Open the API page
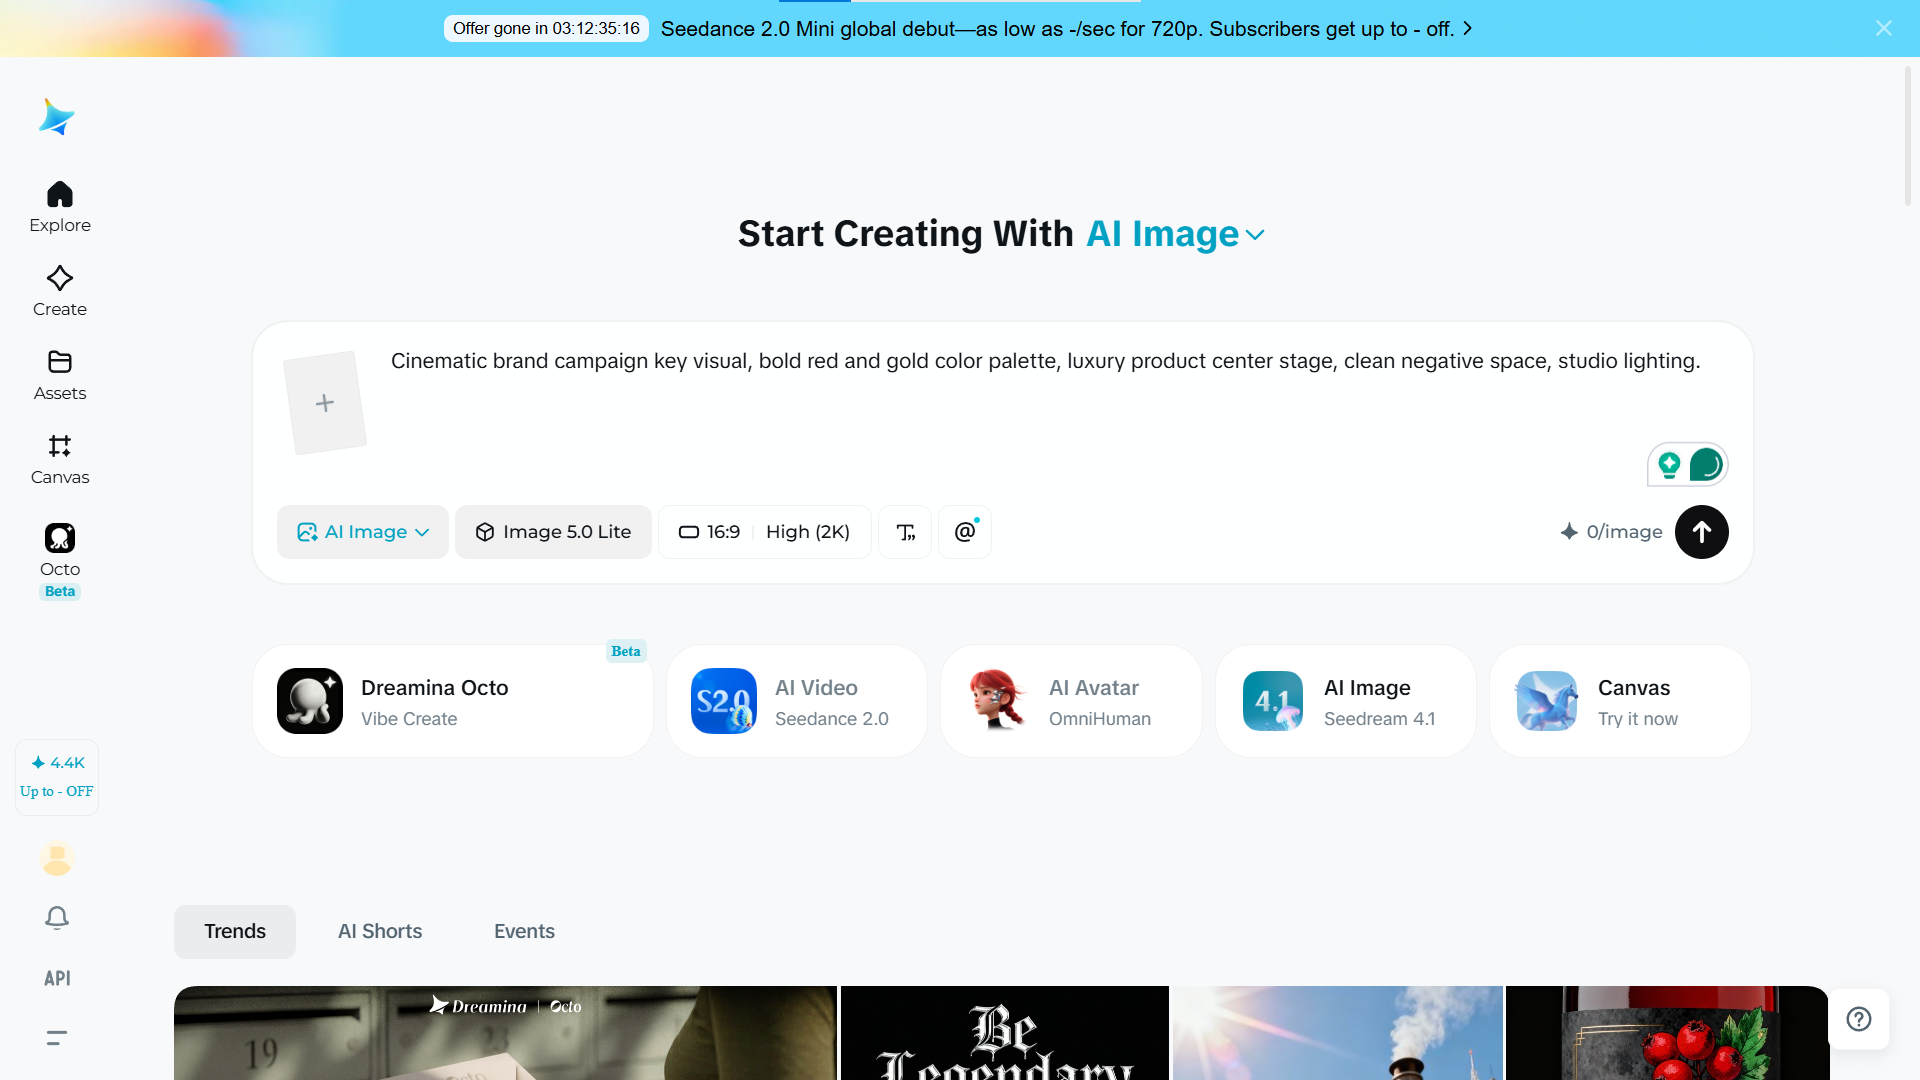The width and height of the screenshot is (1920, 1080). (57, 978)
